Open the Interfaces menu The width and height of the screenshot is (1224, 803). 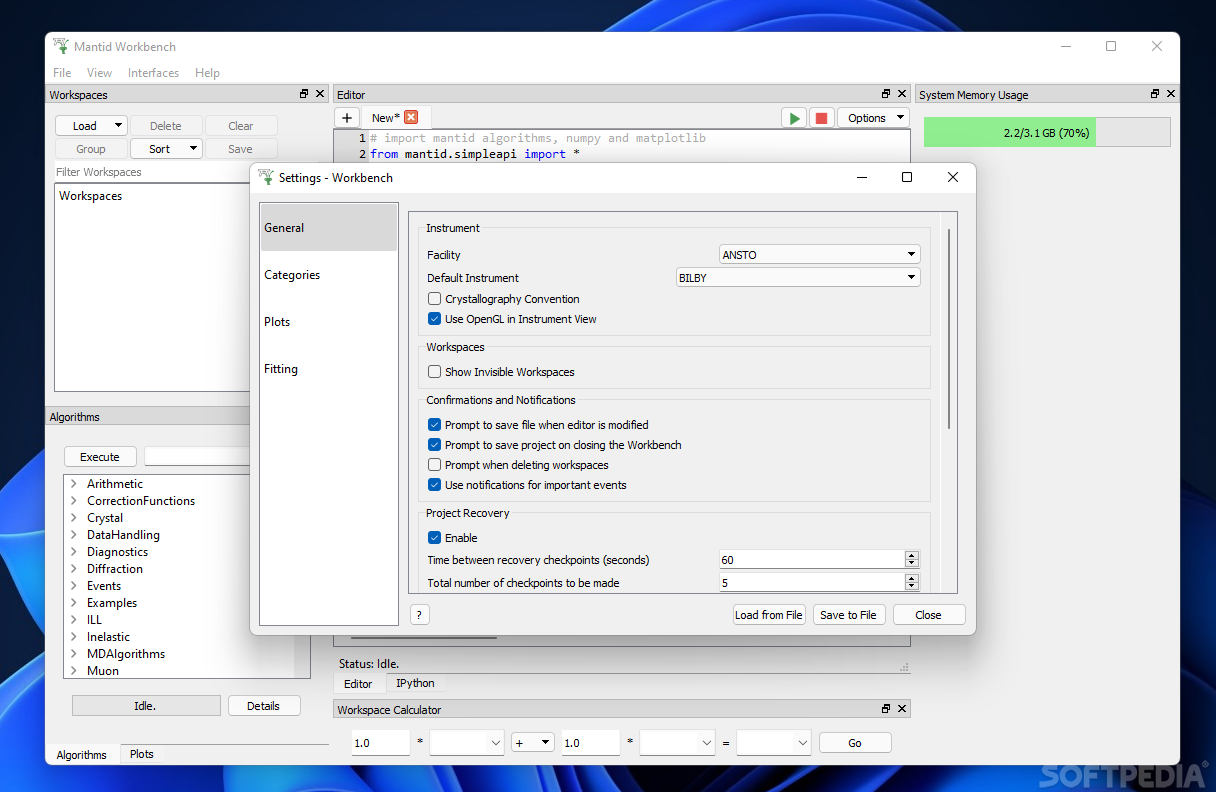(153, 73)
